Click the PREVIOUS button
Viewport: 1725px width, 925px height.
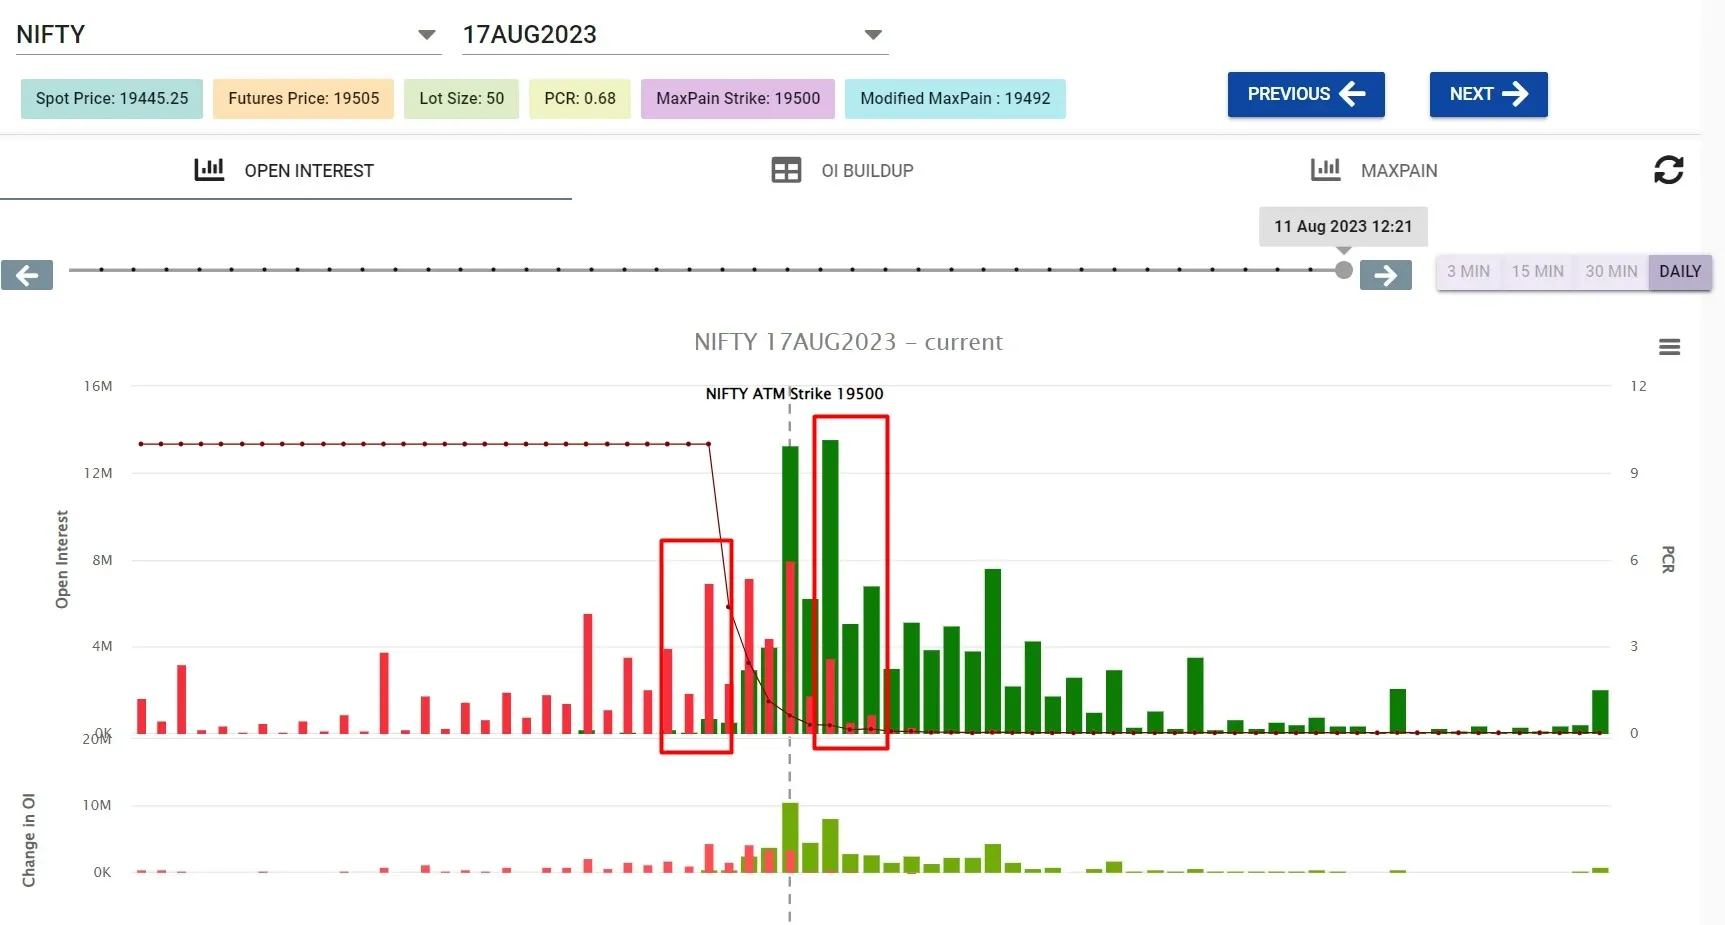1306,94
